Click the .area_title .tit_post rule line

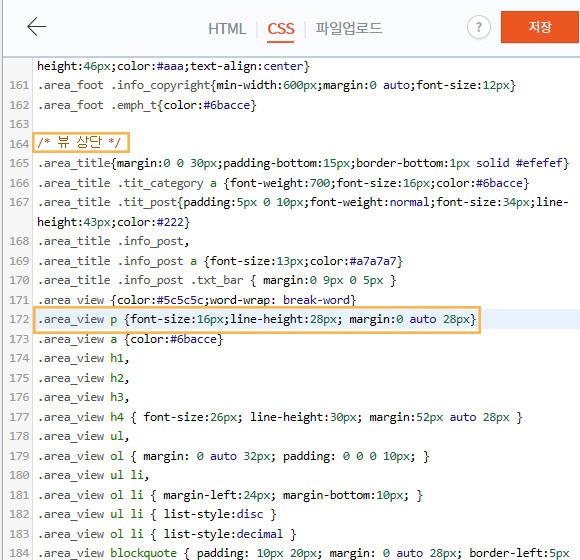(x=303, y=212)
